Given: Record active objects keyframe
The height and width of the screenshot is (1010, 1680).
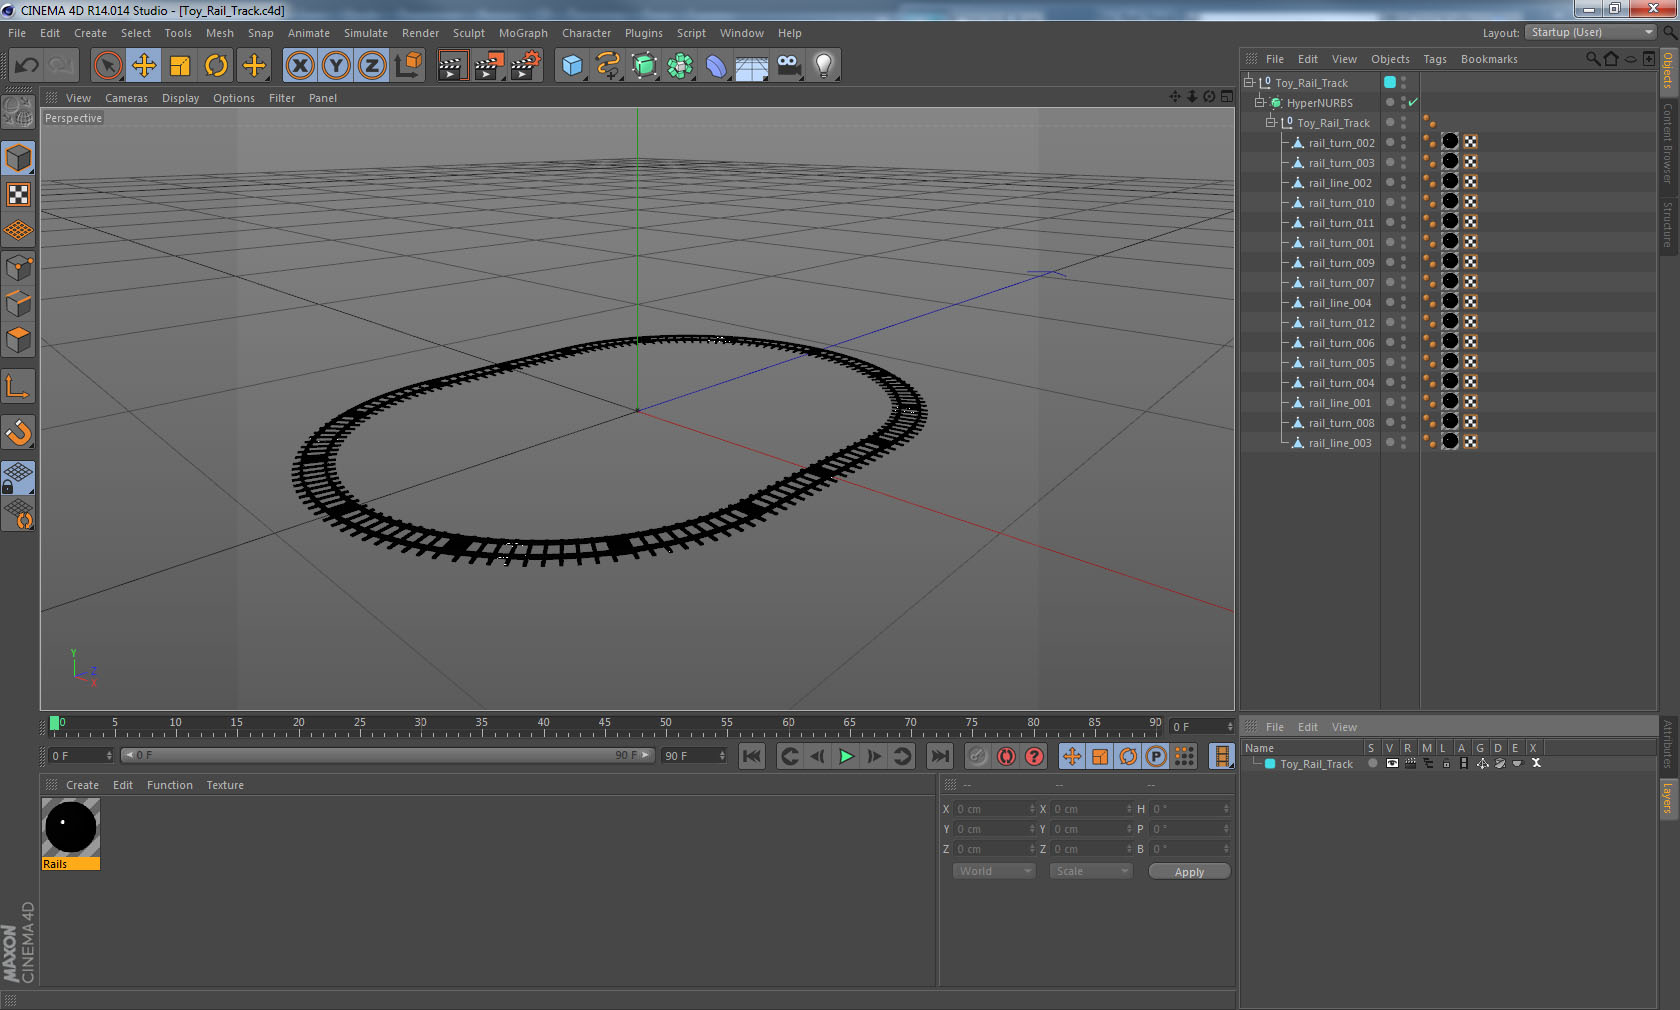Looking at the screenshot, I should click(x=978, y=756).
